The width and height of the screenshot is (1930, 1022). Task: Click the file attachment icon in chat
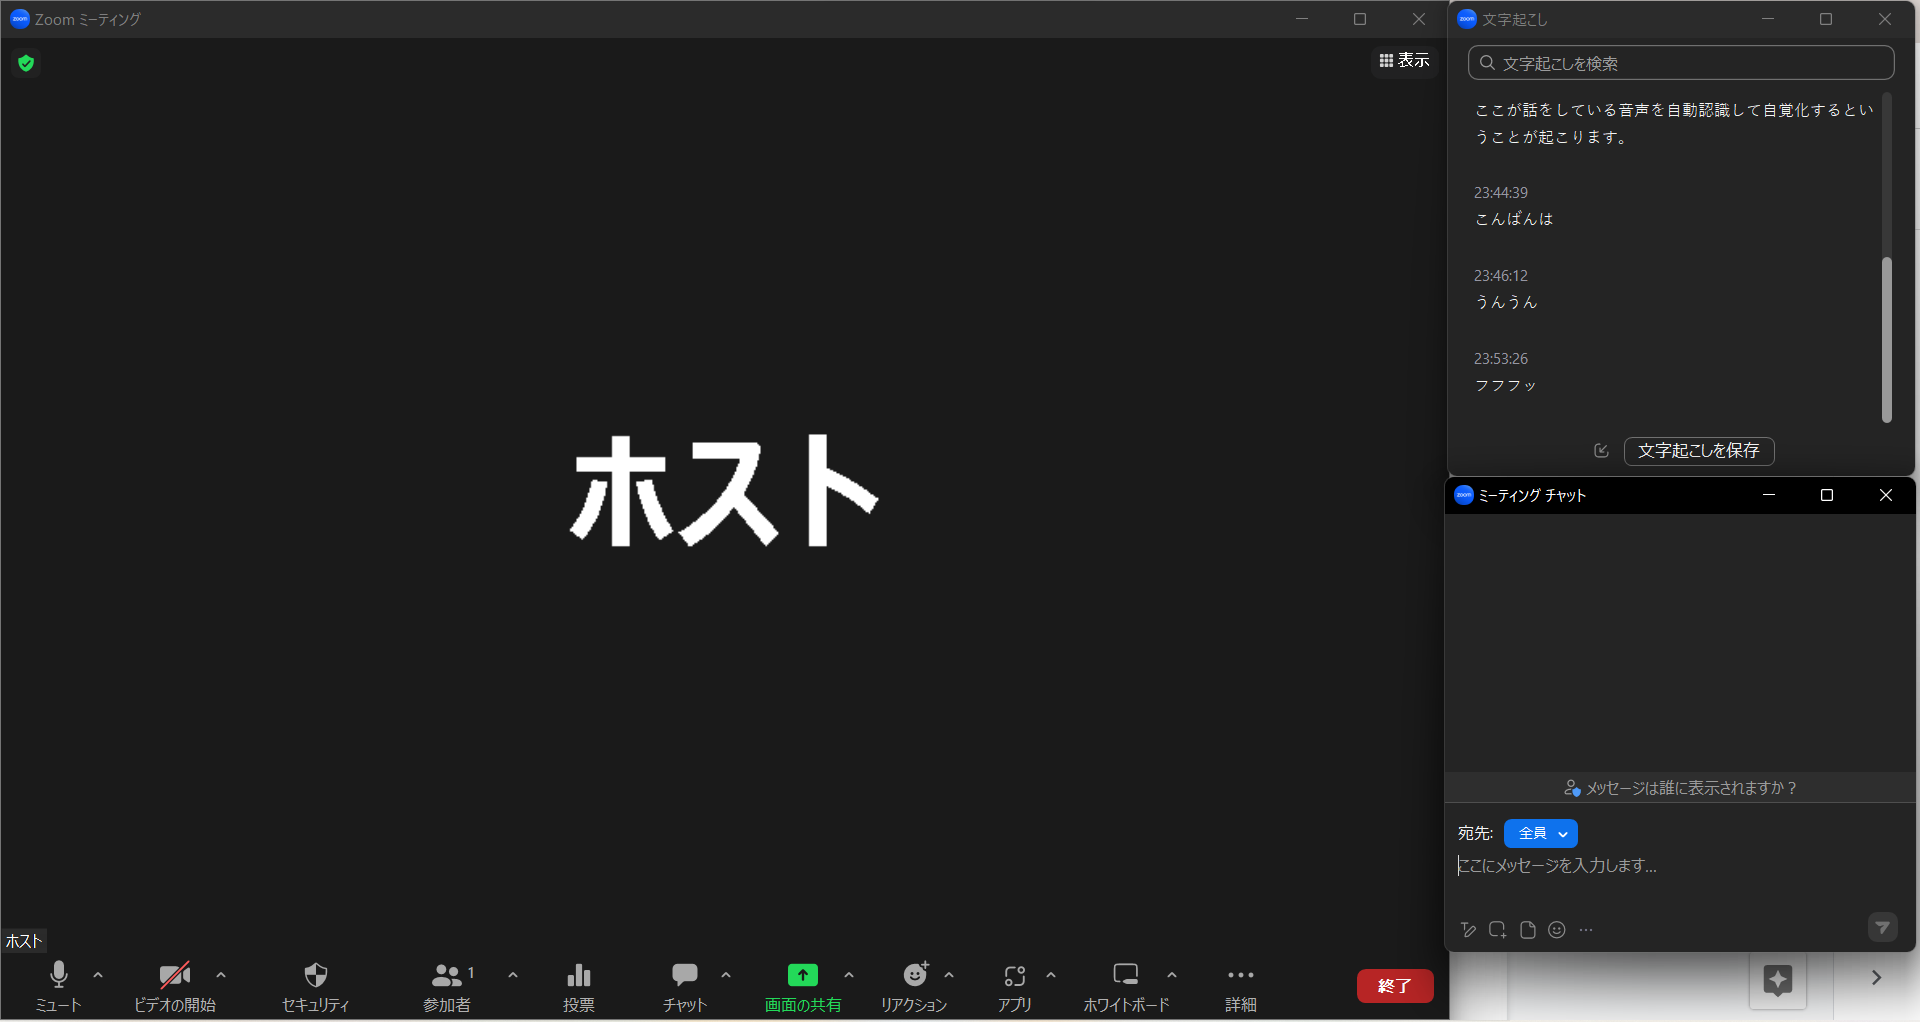tap(1527, 930)
